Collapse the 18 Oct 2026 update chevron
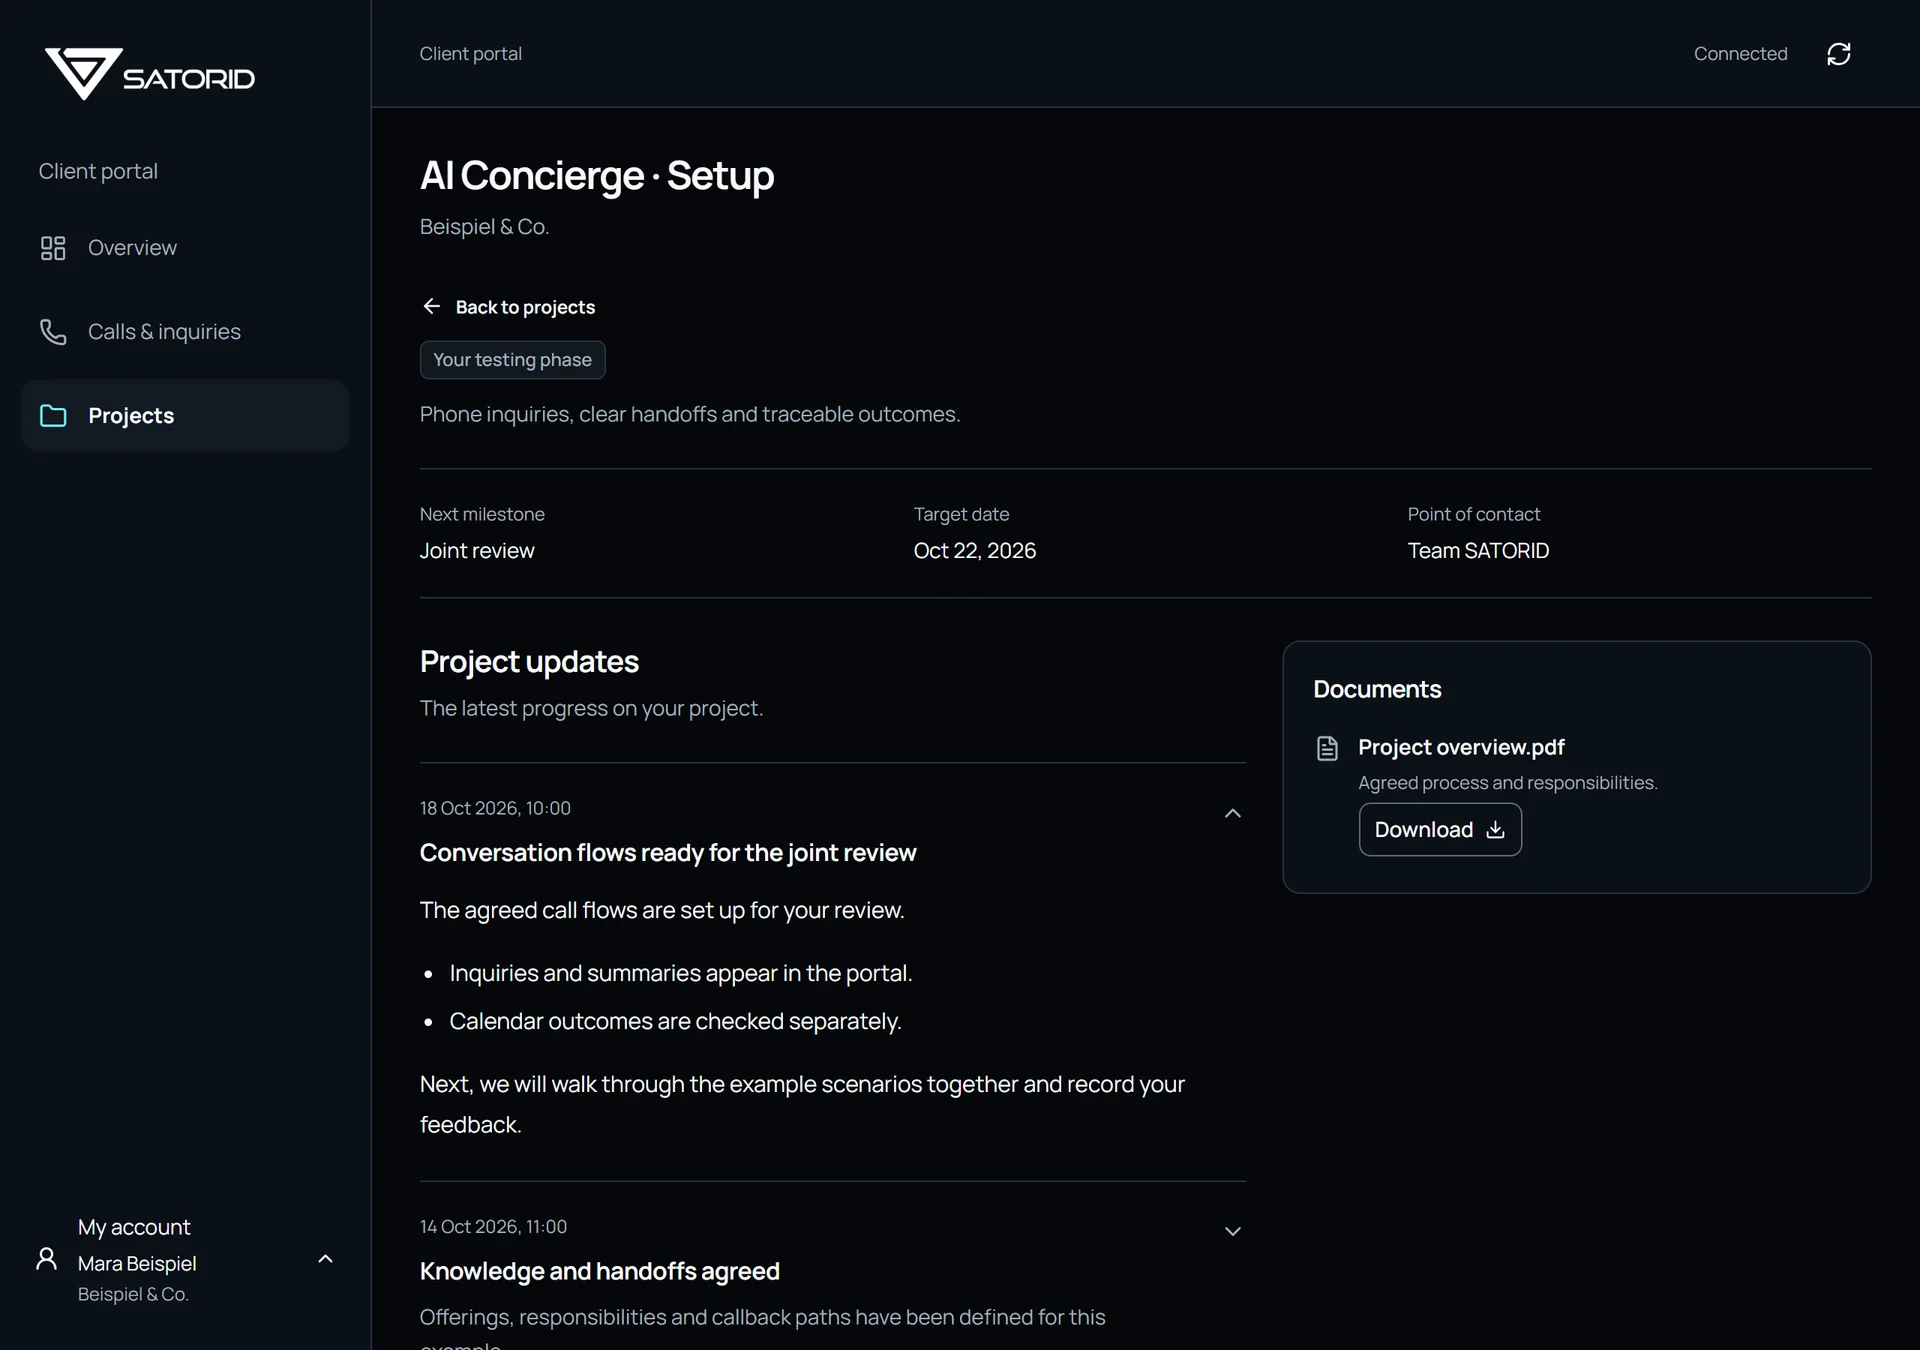The image size is (1920, 1350). coord(1233,813)
